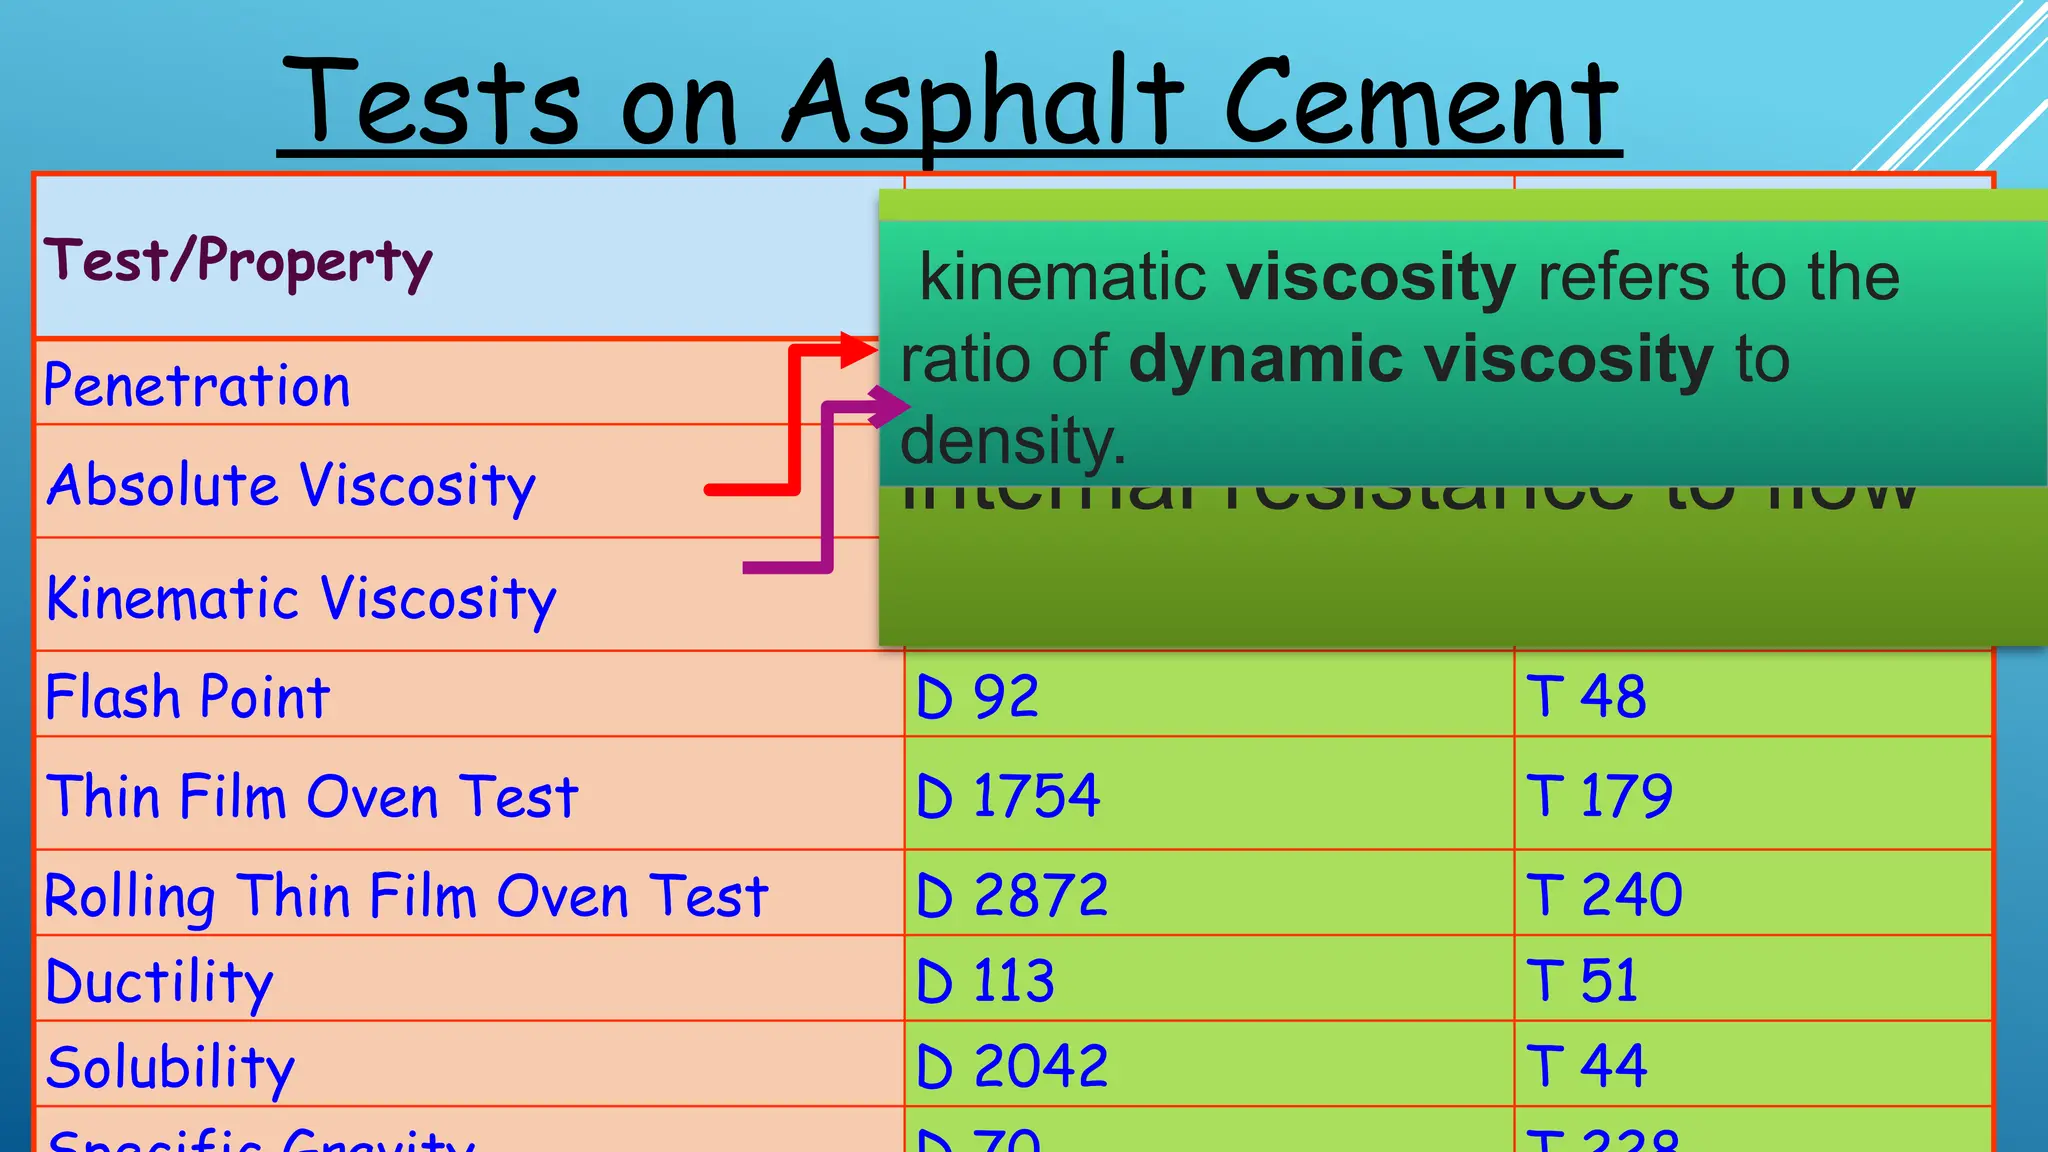Viewport: 2048px width, 1152px height.
Task: Select the 'T 51' cell
Action: point(1753,979)
